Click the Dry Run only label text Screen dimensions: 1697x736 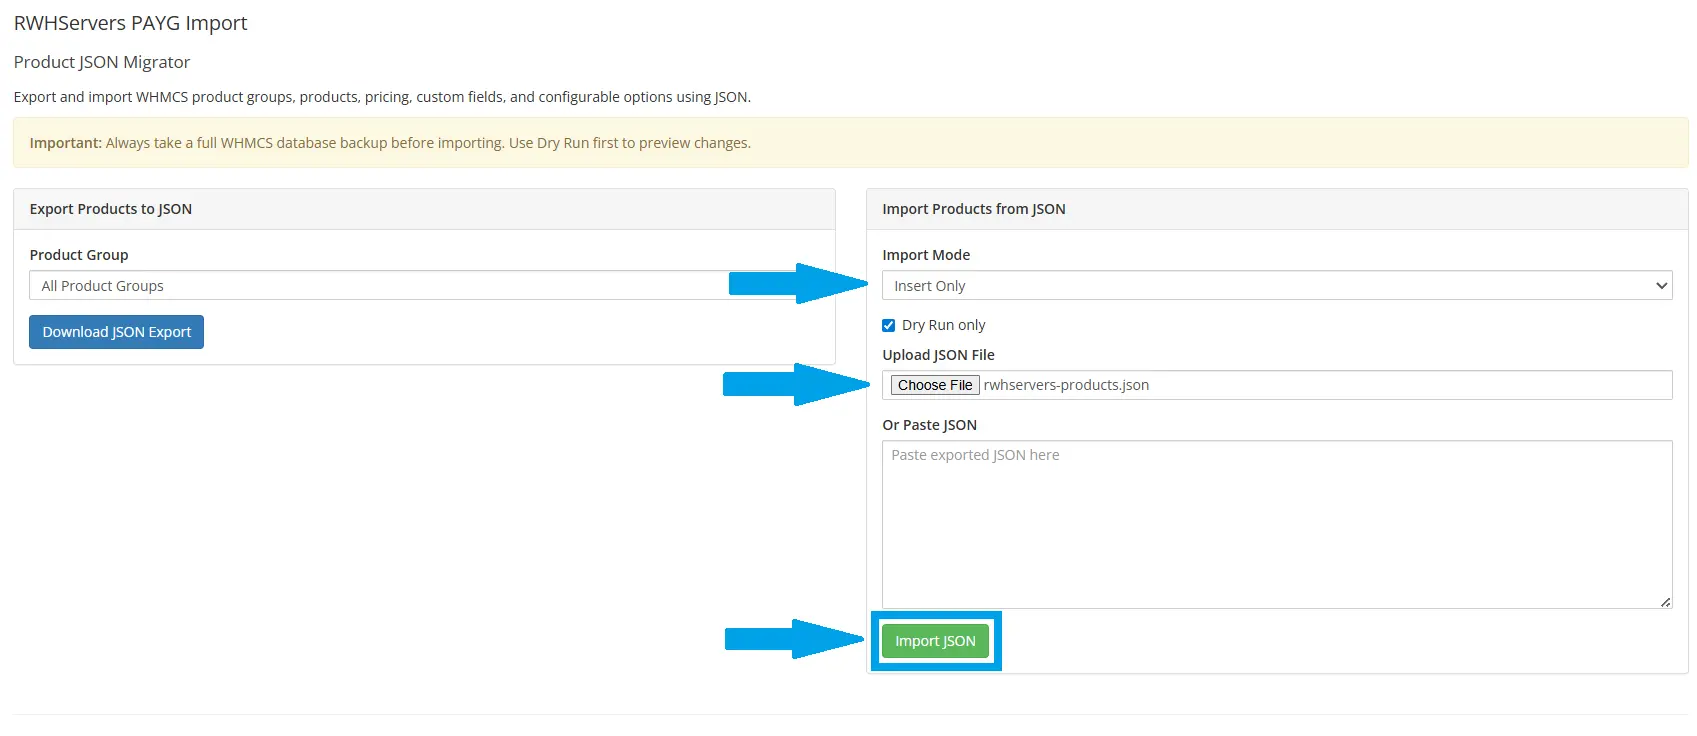point(943,325)
